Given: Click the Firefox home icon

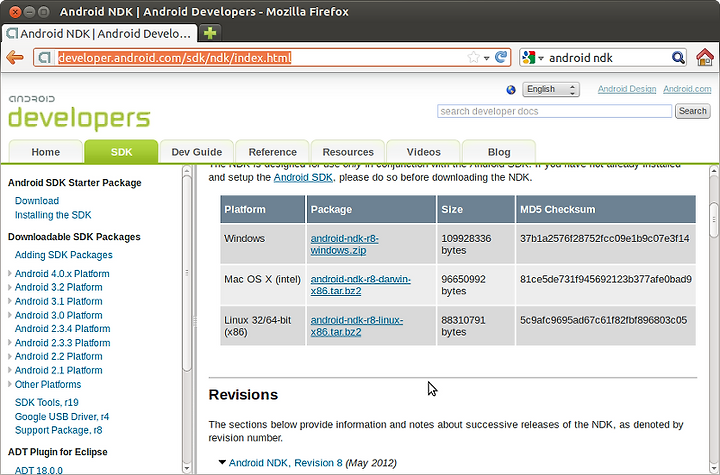Looking at the screenshot, I should point(704,58).
